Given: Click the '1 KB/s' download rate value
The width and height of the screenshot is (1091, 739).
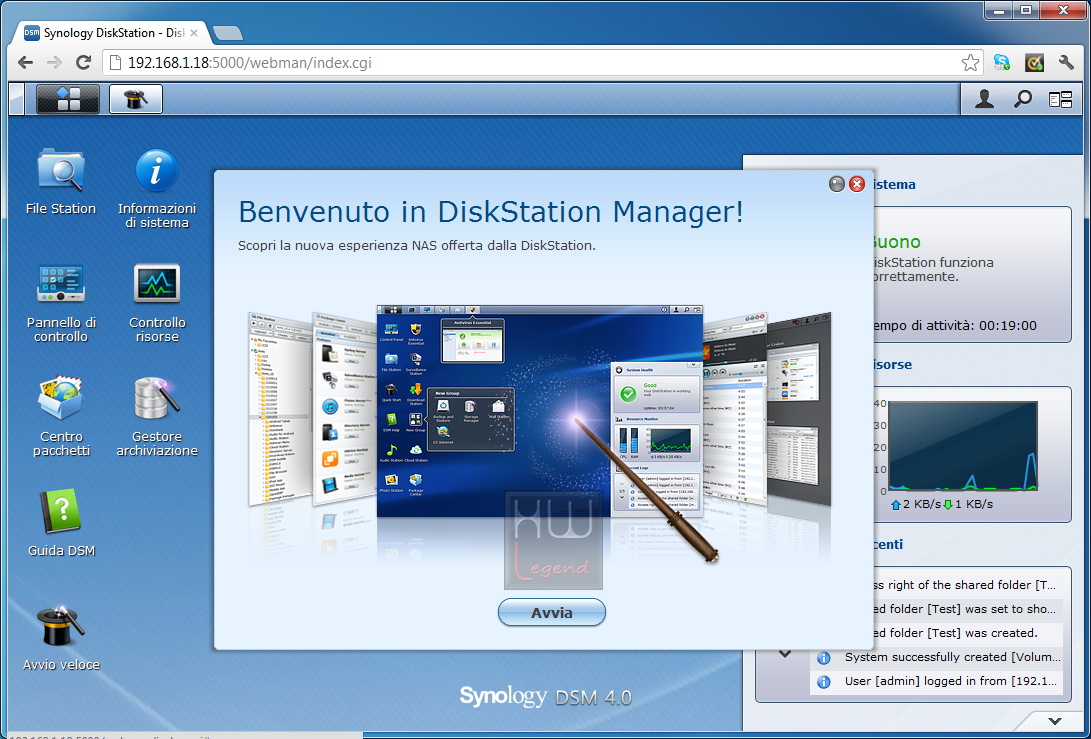Looking at the screenshot, I should coord(974,504).
